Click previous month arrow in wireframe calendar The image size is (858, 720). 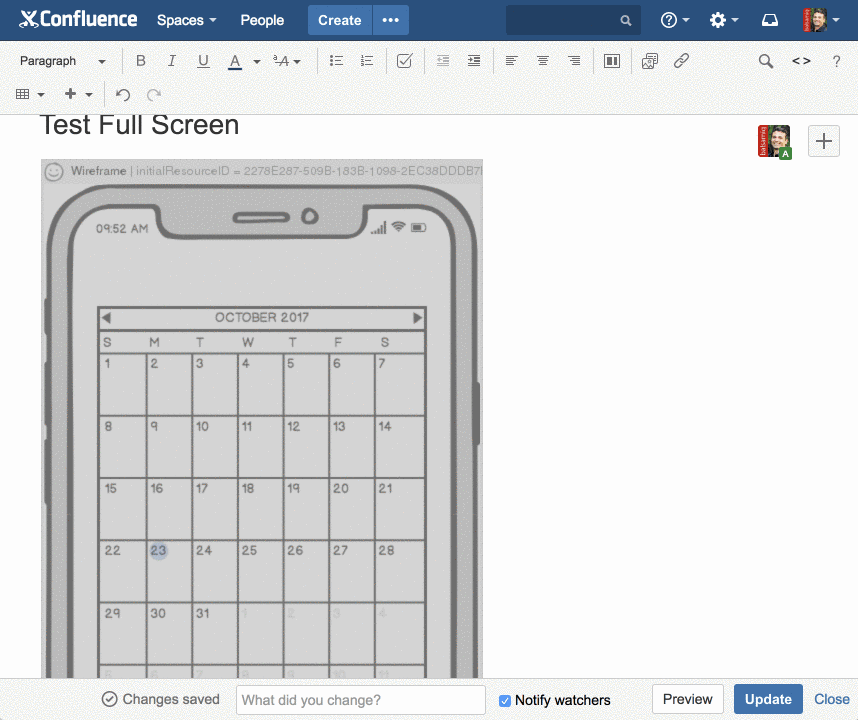tap(106, 318)
